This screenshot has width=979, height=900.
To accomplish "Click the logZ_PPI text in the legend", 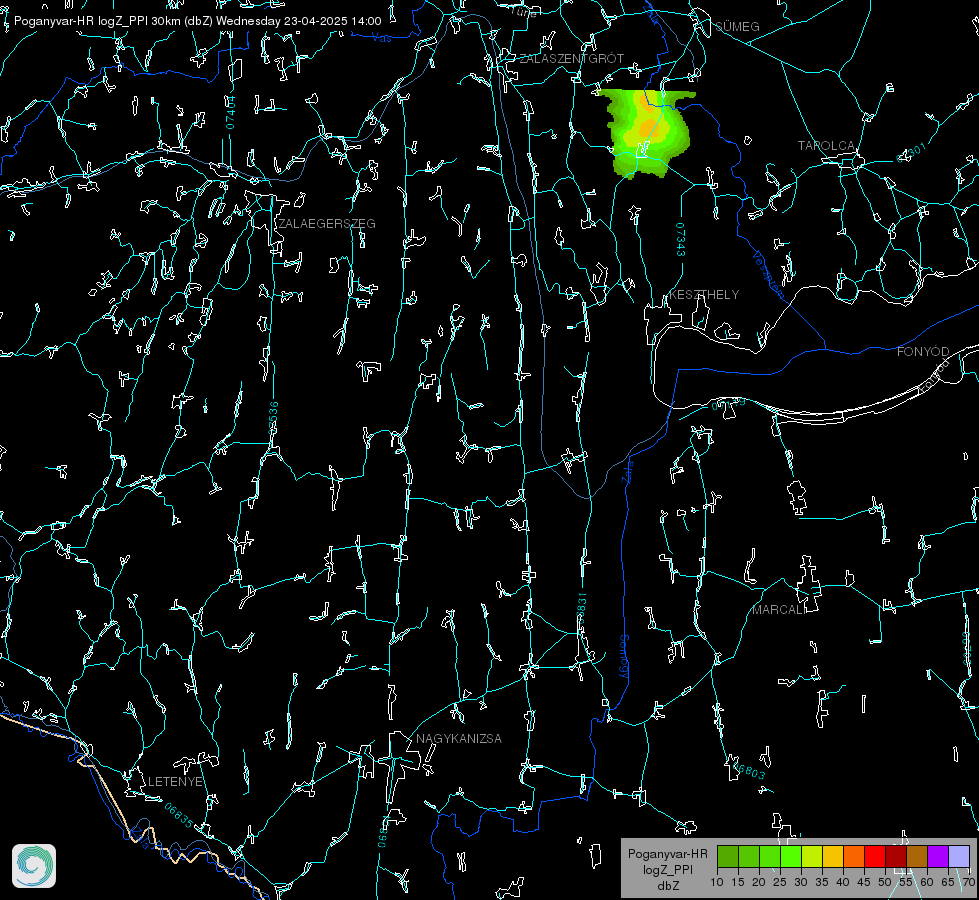I will click(668, 869).
